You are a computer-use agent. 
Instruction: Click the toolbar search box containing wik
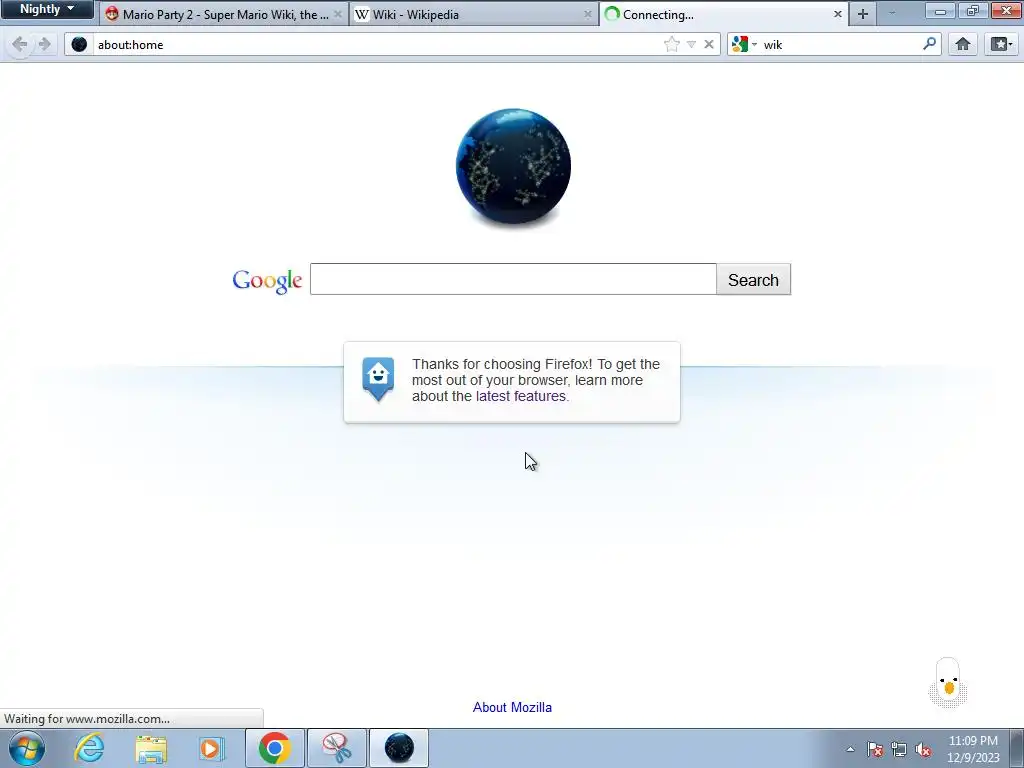pyautogui.click(x=841, y=44)
